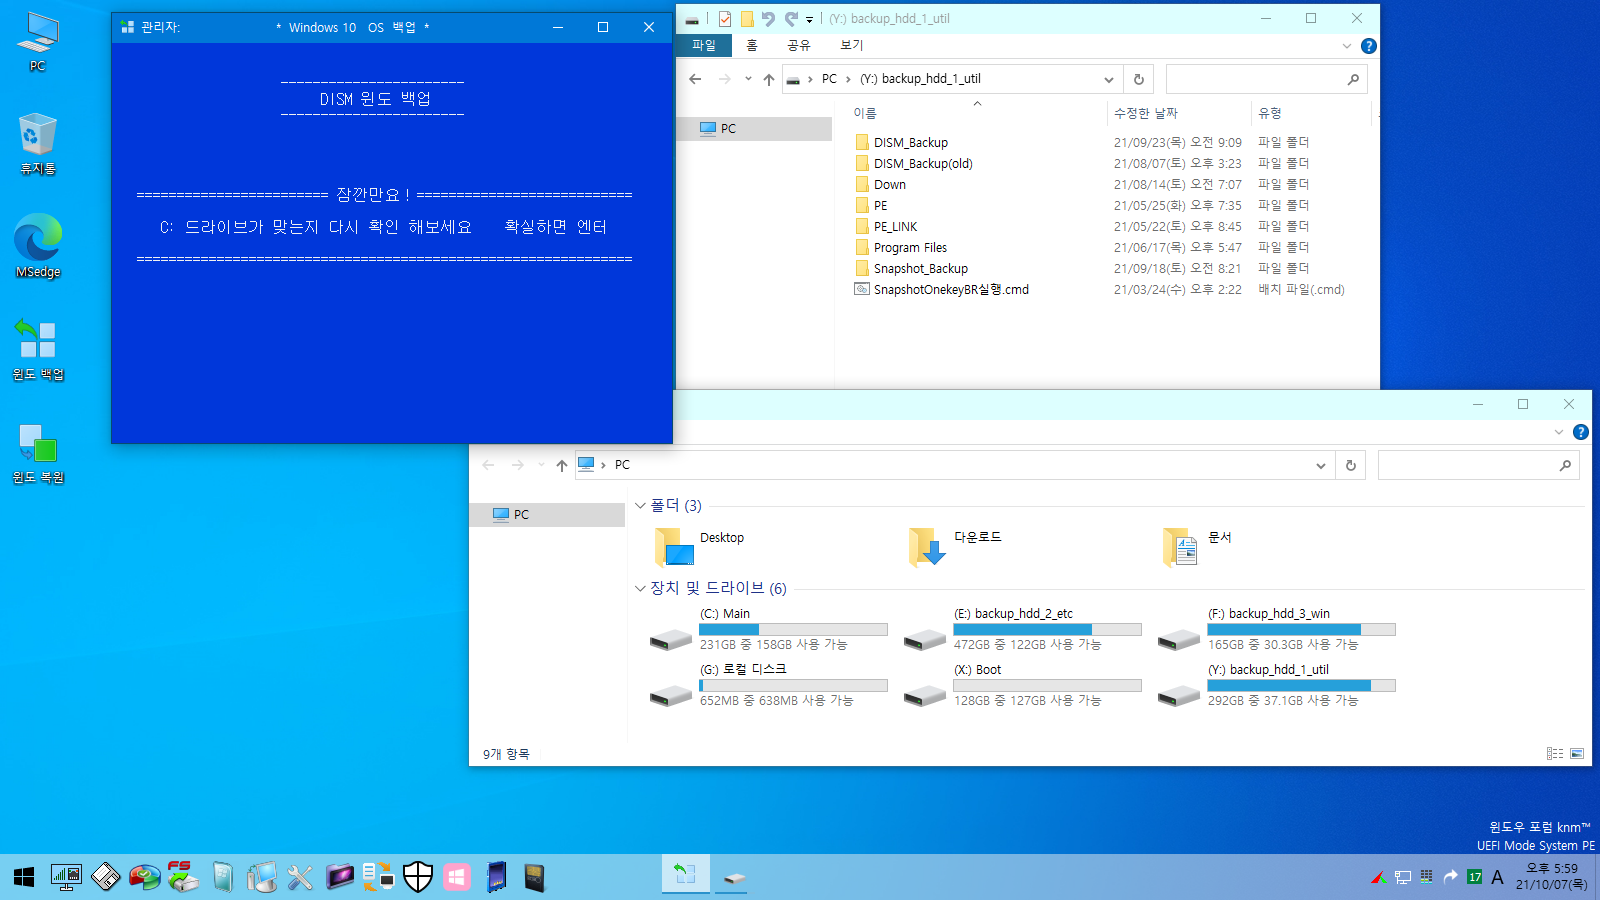Open recent locations dropdown in backup_hdd_1_util window
Viewport: 1600px width, 900px height.
748,79
